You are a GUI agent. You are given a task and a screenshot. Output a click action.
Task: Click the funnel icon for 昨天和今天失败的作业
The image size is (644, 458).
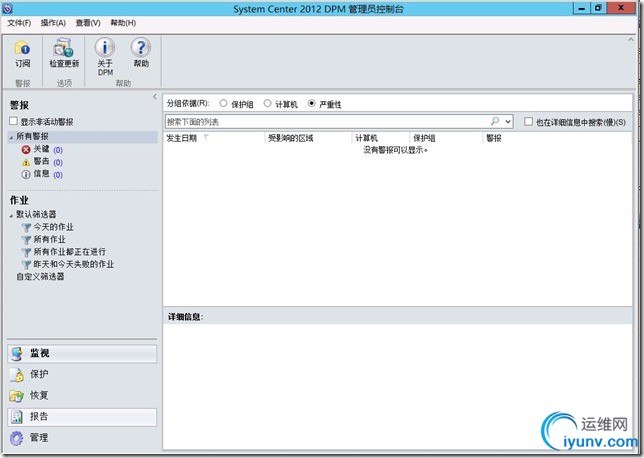pos(26,265)
